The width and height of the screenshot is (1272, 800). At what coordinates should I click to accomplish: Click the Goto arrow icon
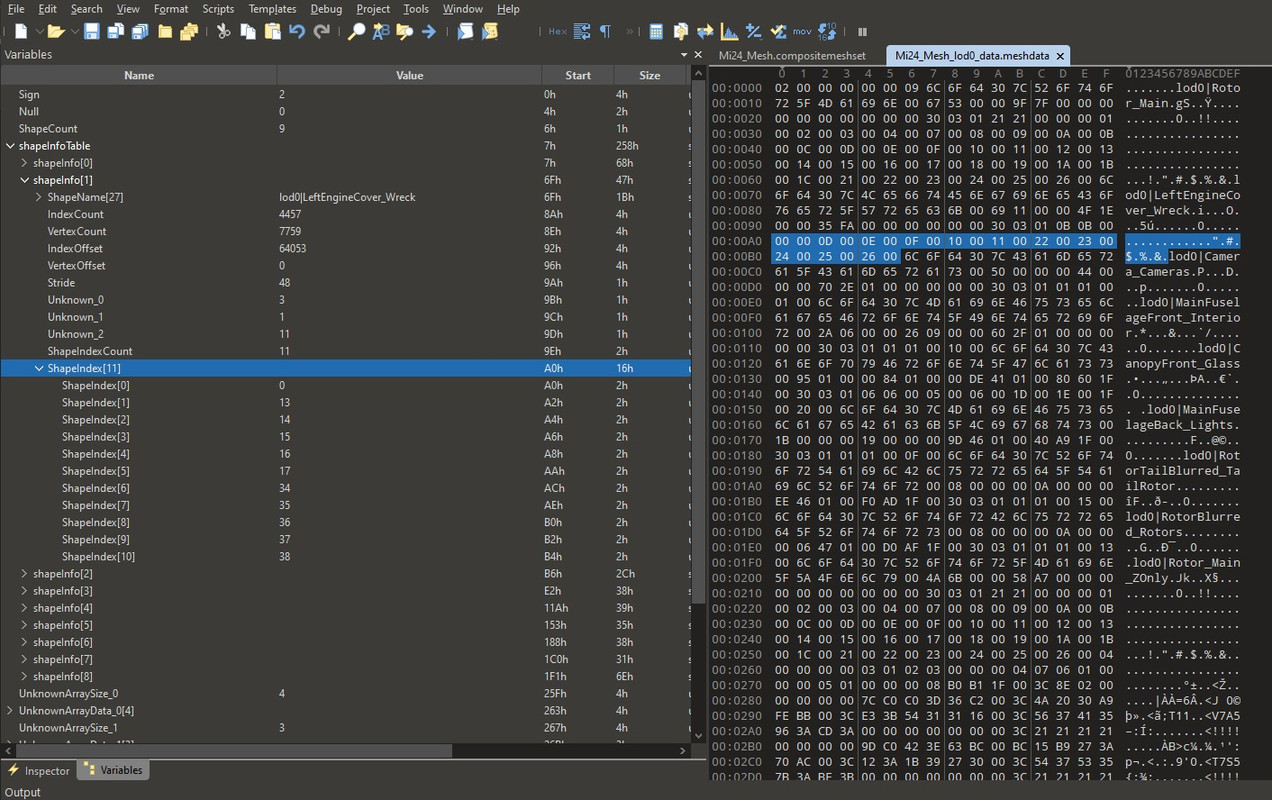429,32
